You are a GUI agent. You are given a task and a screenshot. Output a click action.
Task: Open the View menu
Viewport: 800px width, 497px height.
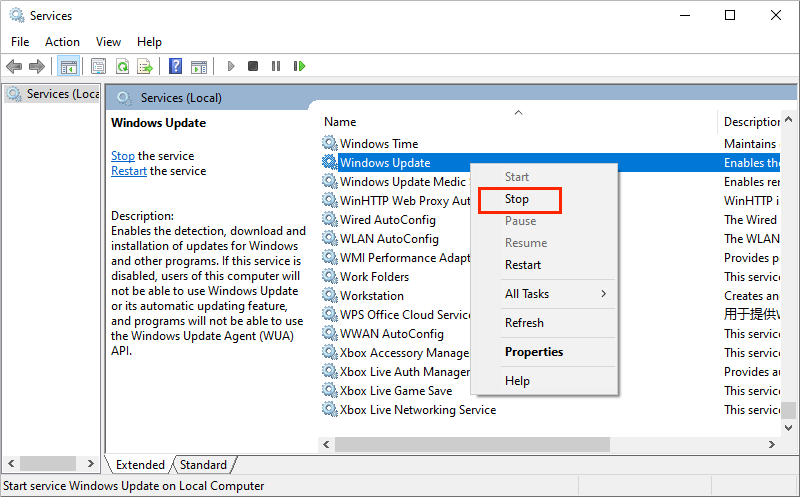click(x=108, y=42)
